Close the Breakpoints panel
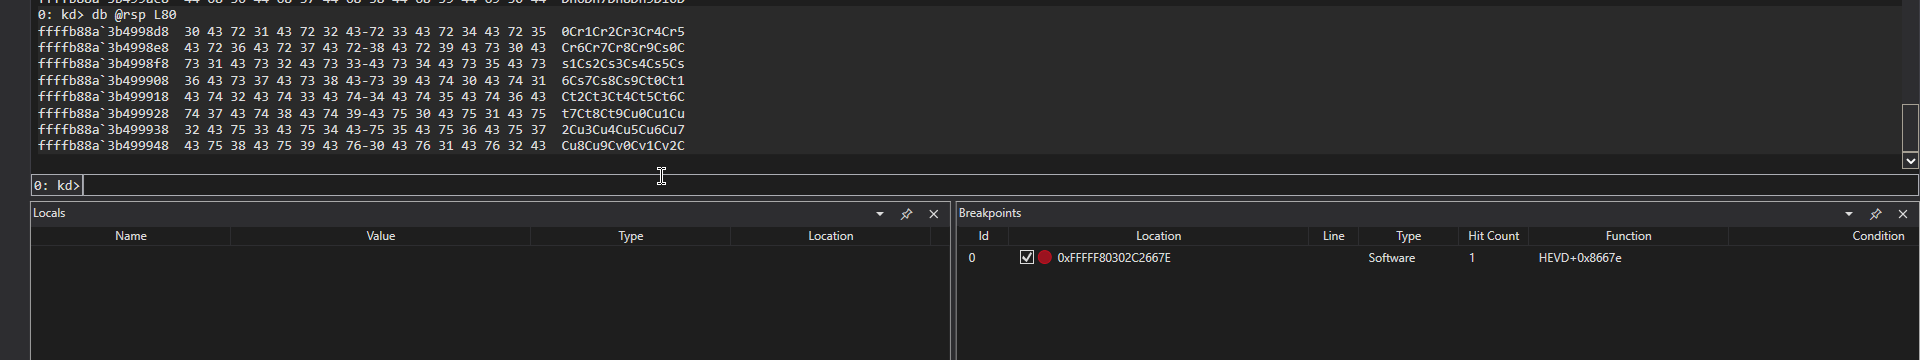This screenshot has width=1920, height=360. tap(1903, 214)
